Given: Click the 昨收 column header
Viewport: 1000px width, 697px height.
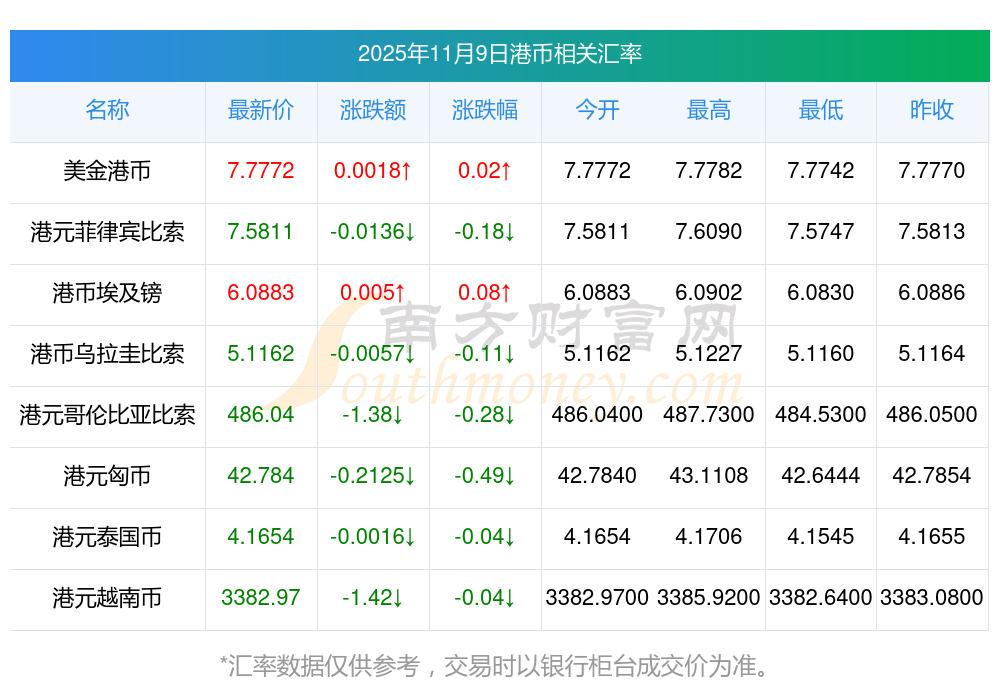Looking at the screenshot, I should point(932,110).
